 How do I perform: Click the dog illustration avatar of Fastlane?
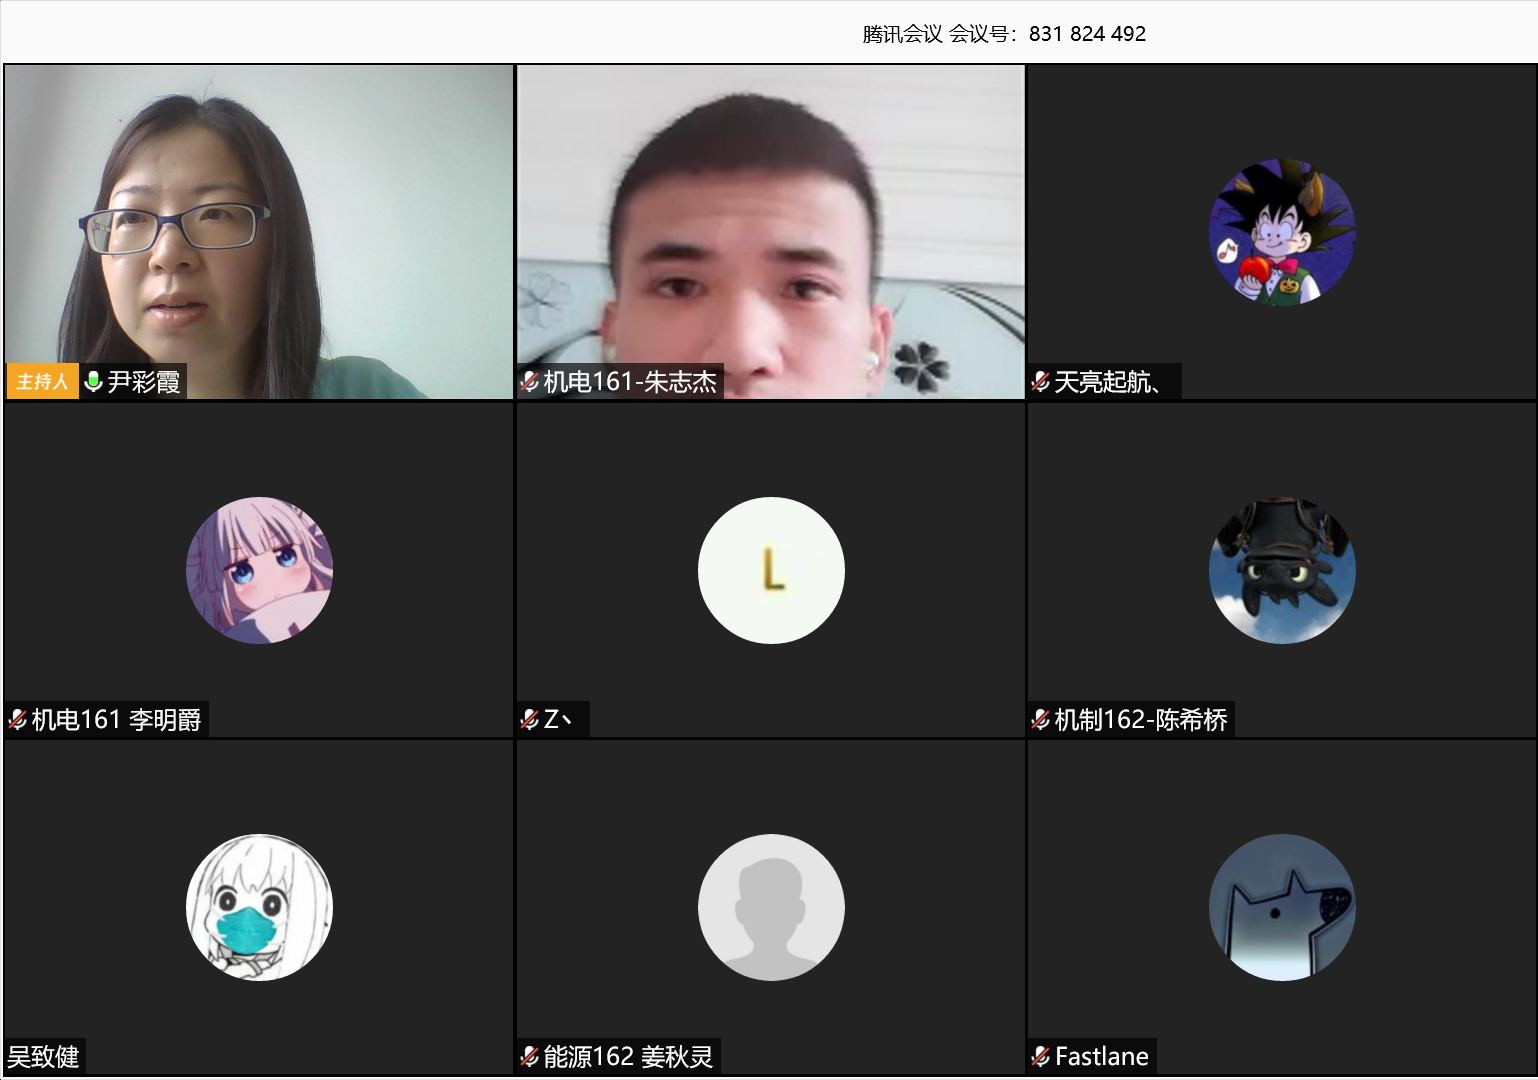coord(1282,907)
